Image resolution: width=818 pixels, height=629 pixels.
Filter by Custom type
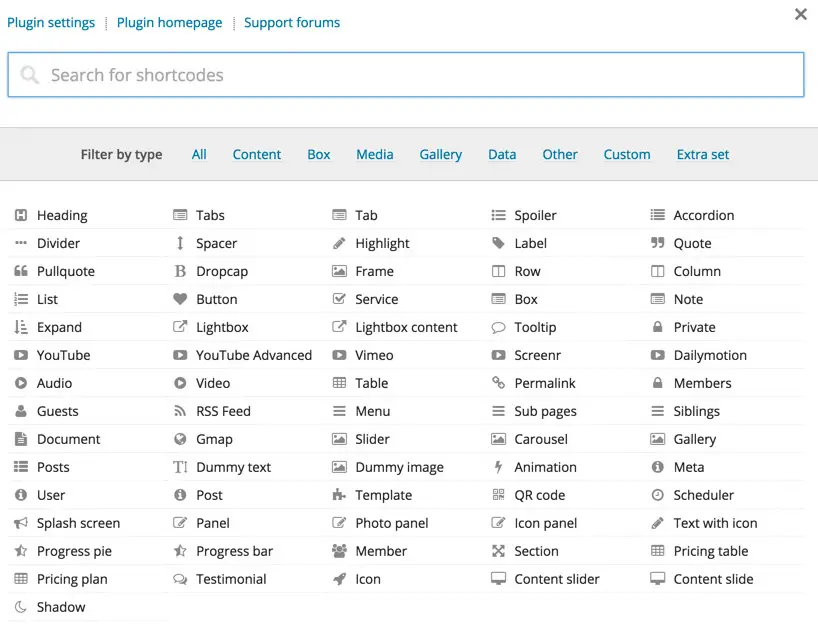point(627,154)
